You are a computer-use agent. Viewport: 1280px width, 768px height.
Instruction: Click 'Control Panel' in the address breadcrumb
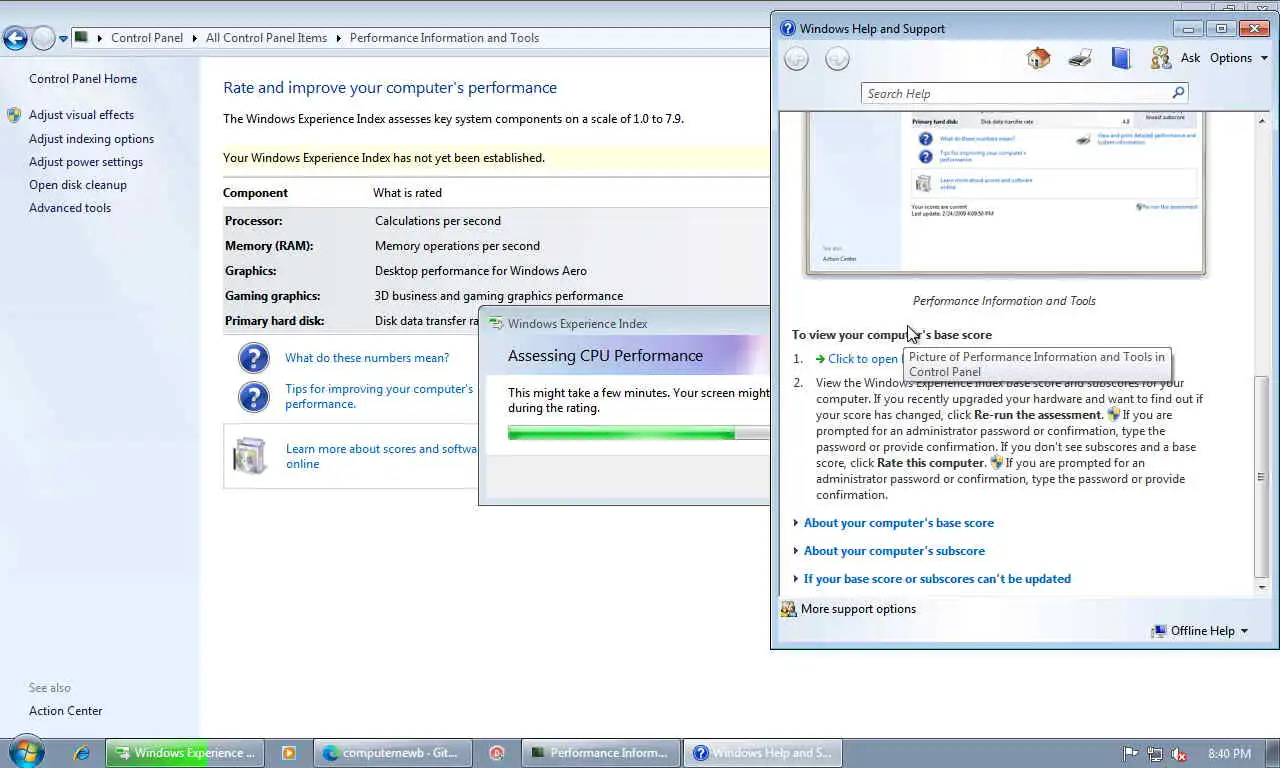click(147, 38)
